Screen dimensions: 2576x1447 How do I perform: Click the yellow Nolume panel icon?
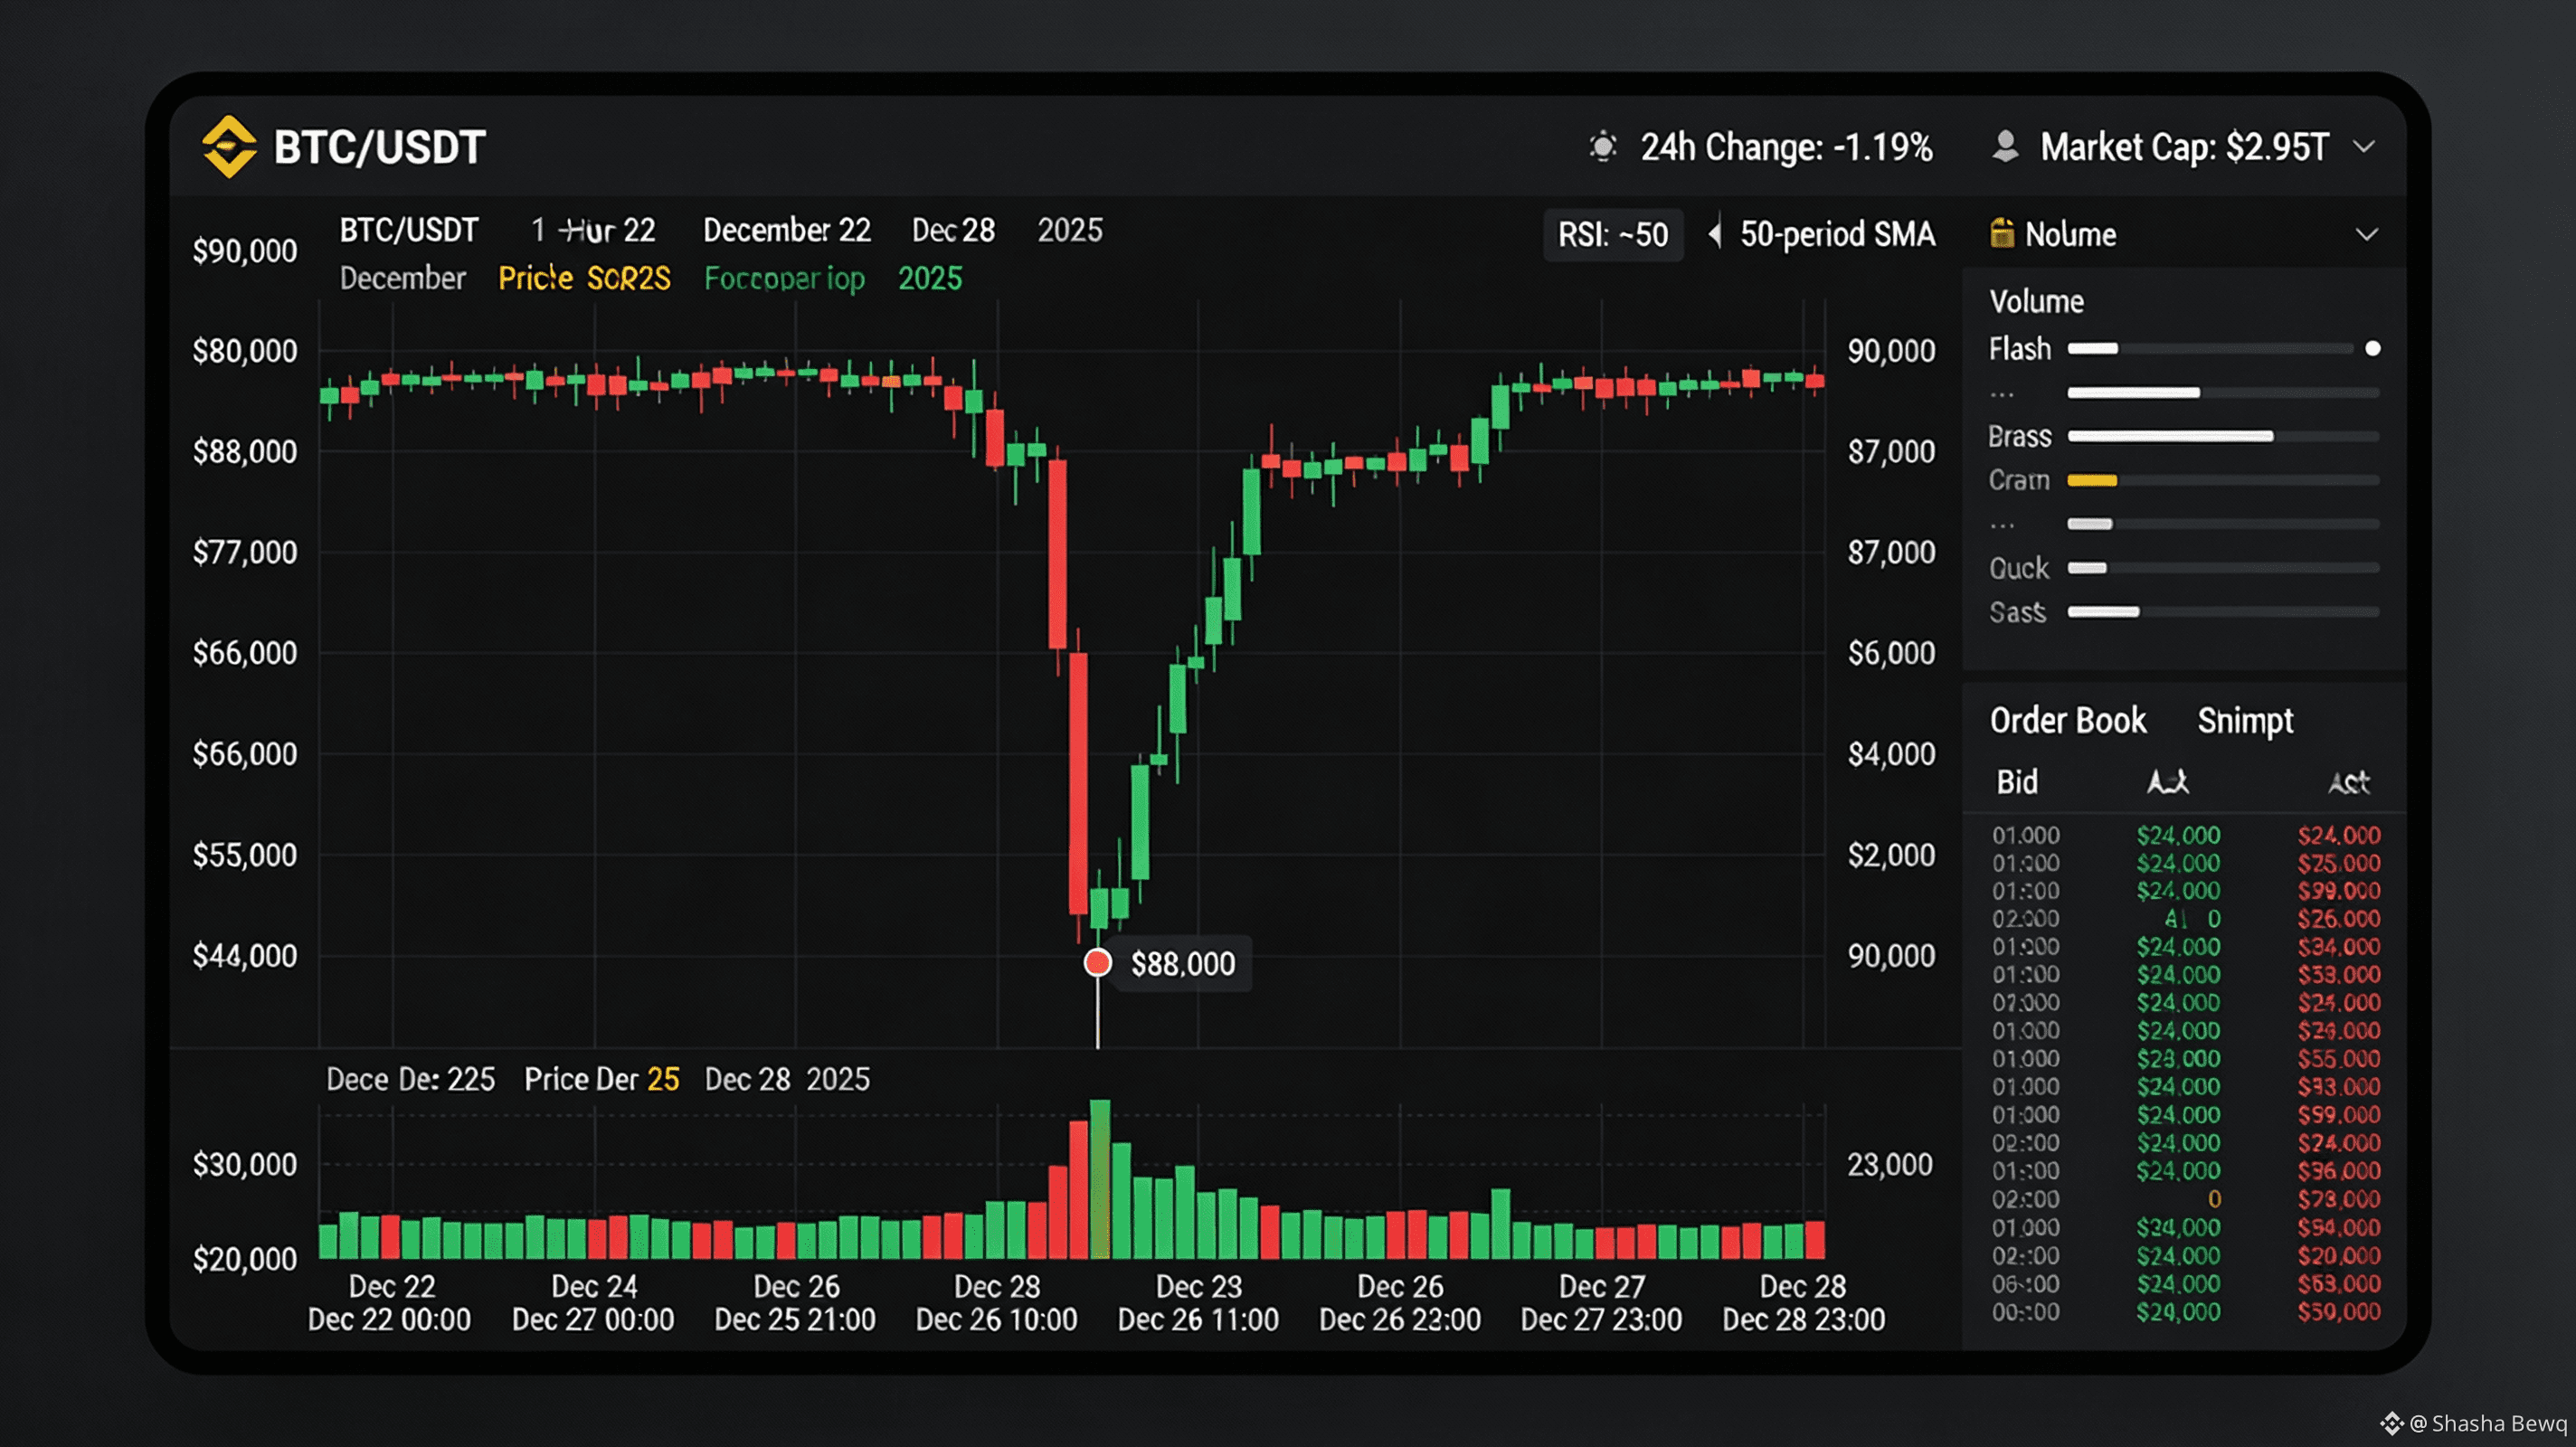(2001, 233)
